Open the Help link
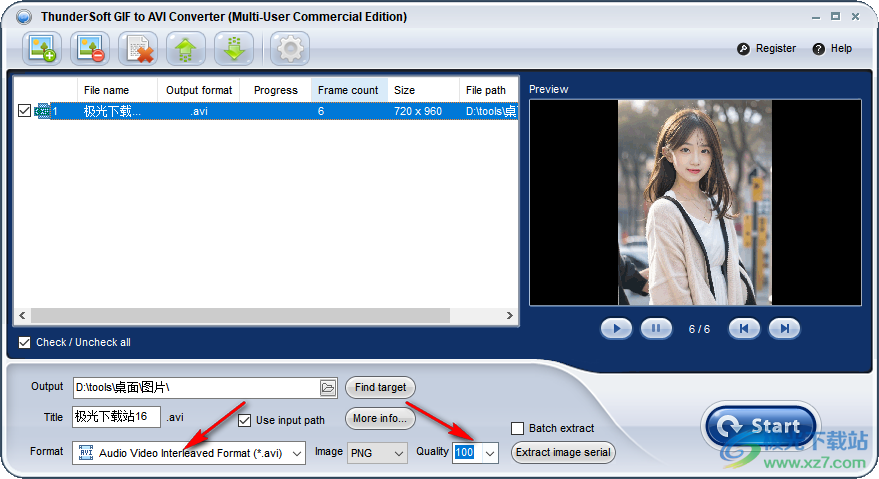Viewport: 879px width, 479px height. (x=841, y=49)
